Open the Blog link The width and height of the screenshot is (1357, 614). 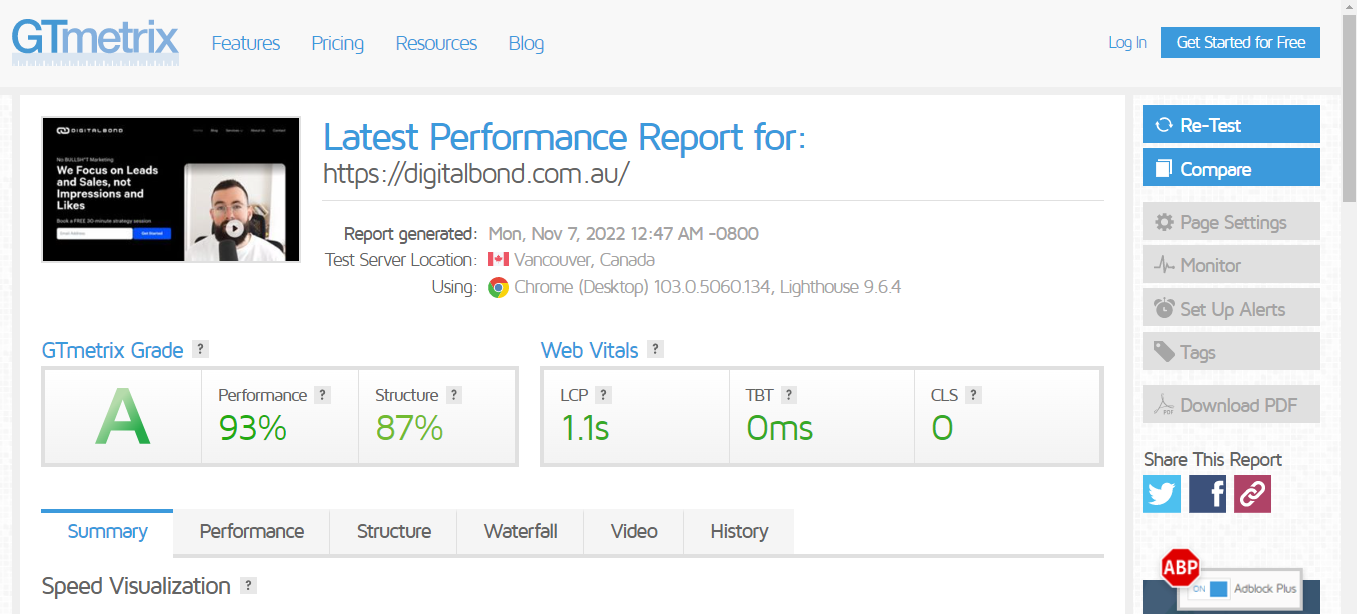point(526,43)
